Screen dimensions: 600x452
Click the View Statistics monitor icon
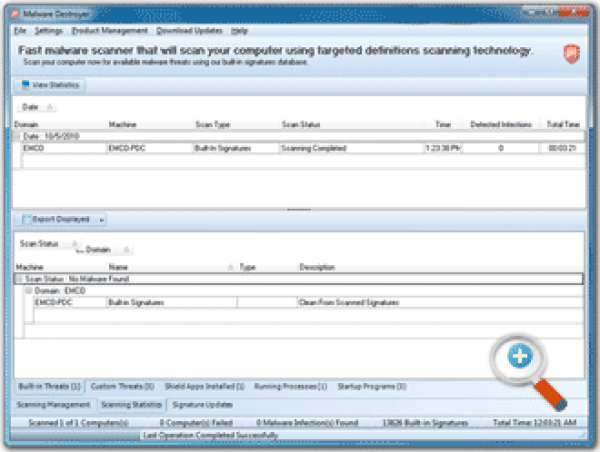point(25,85)
